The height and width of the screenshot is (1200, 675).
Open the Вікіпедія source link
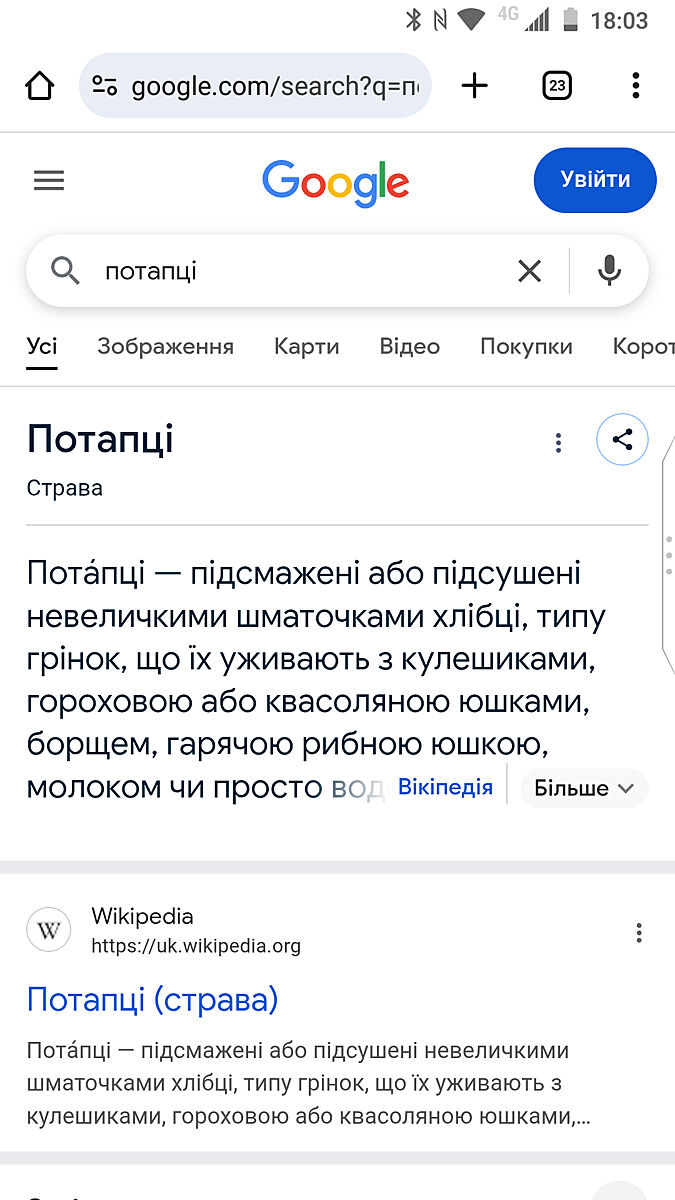pos(445,787)
